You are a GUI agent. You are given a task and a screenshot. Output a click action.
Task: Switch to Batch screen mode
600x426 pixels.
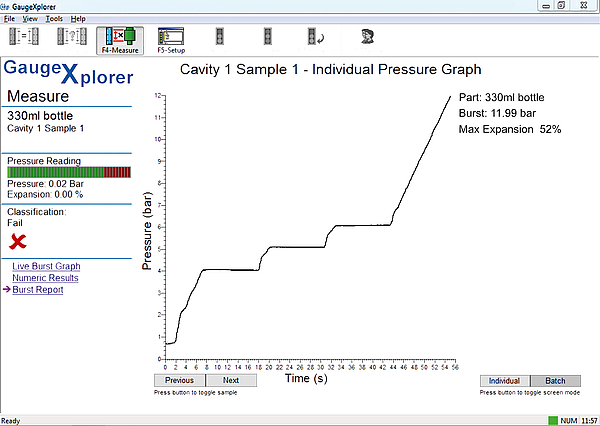tap(554, 381)
